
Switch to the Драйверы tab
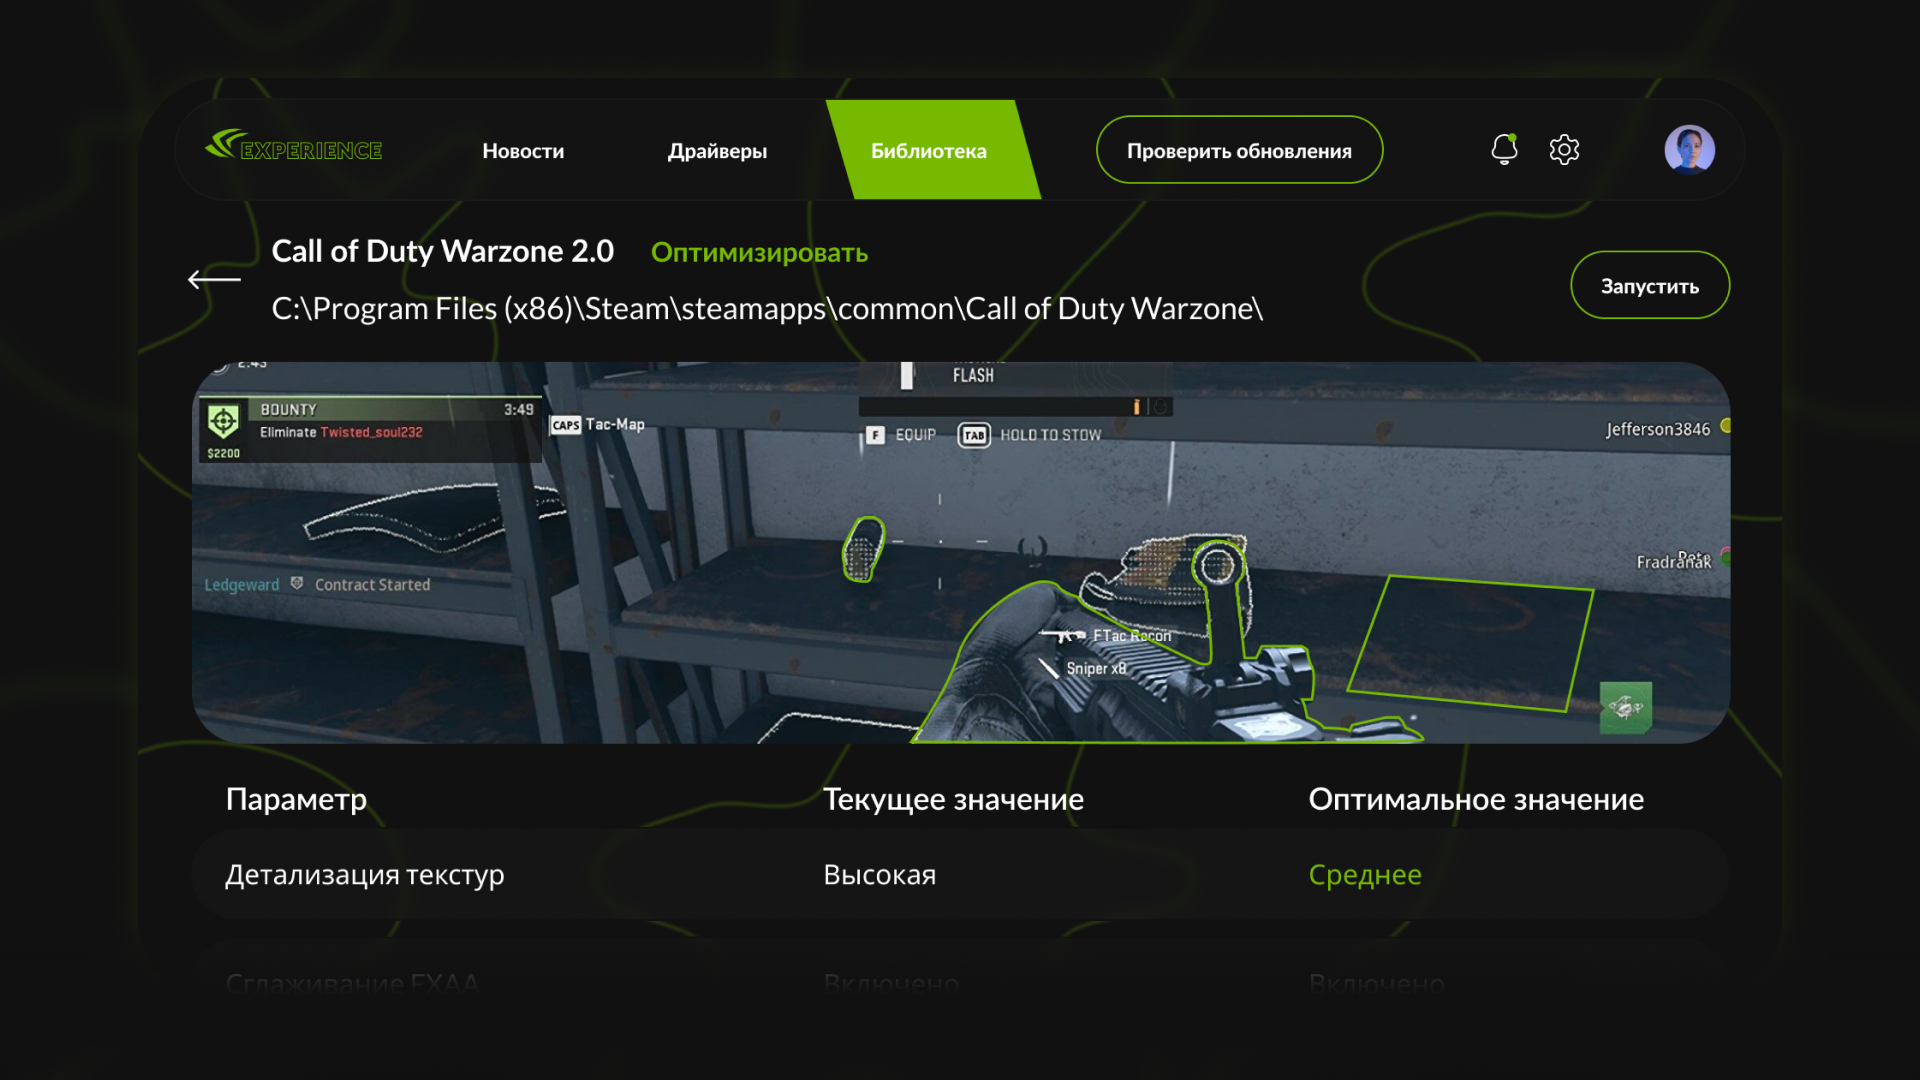[717, 151]
